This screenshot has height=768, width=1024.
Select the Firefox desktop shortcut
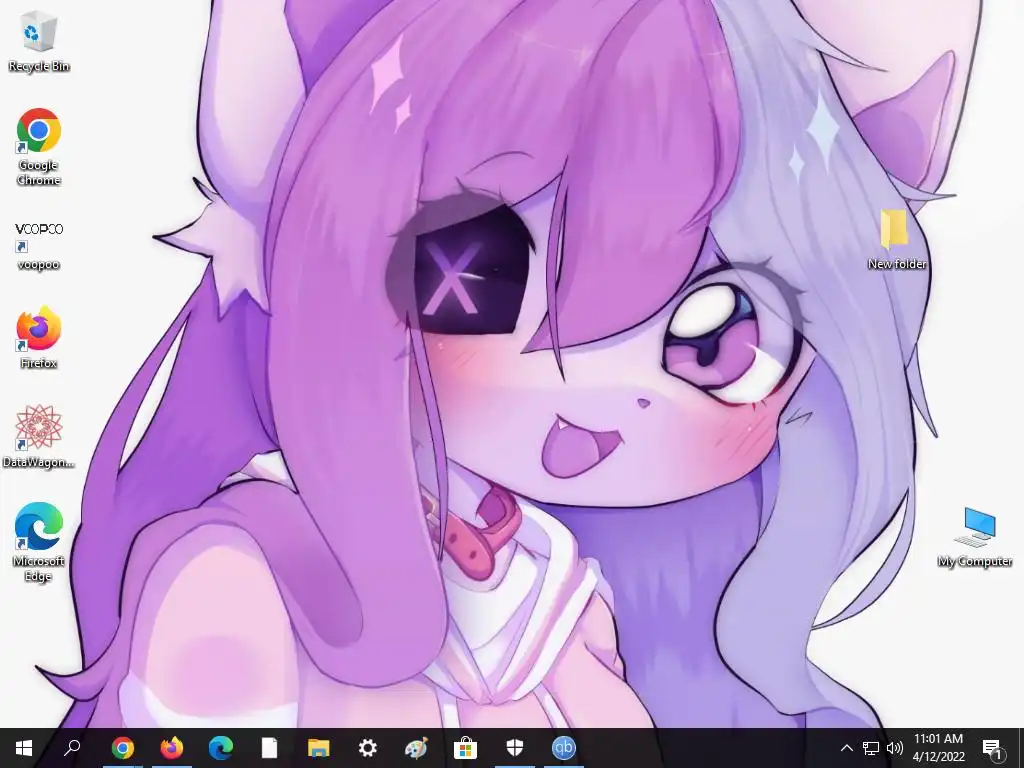39,338
